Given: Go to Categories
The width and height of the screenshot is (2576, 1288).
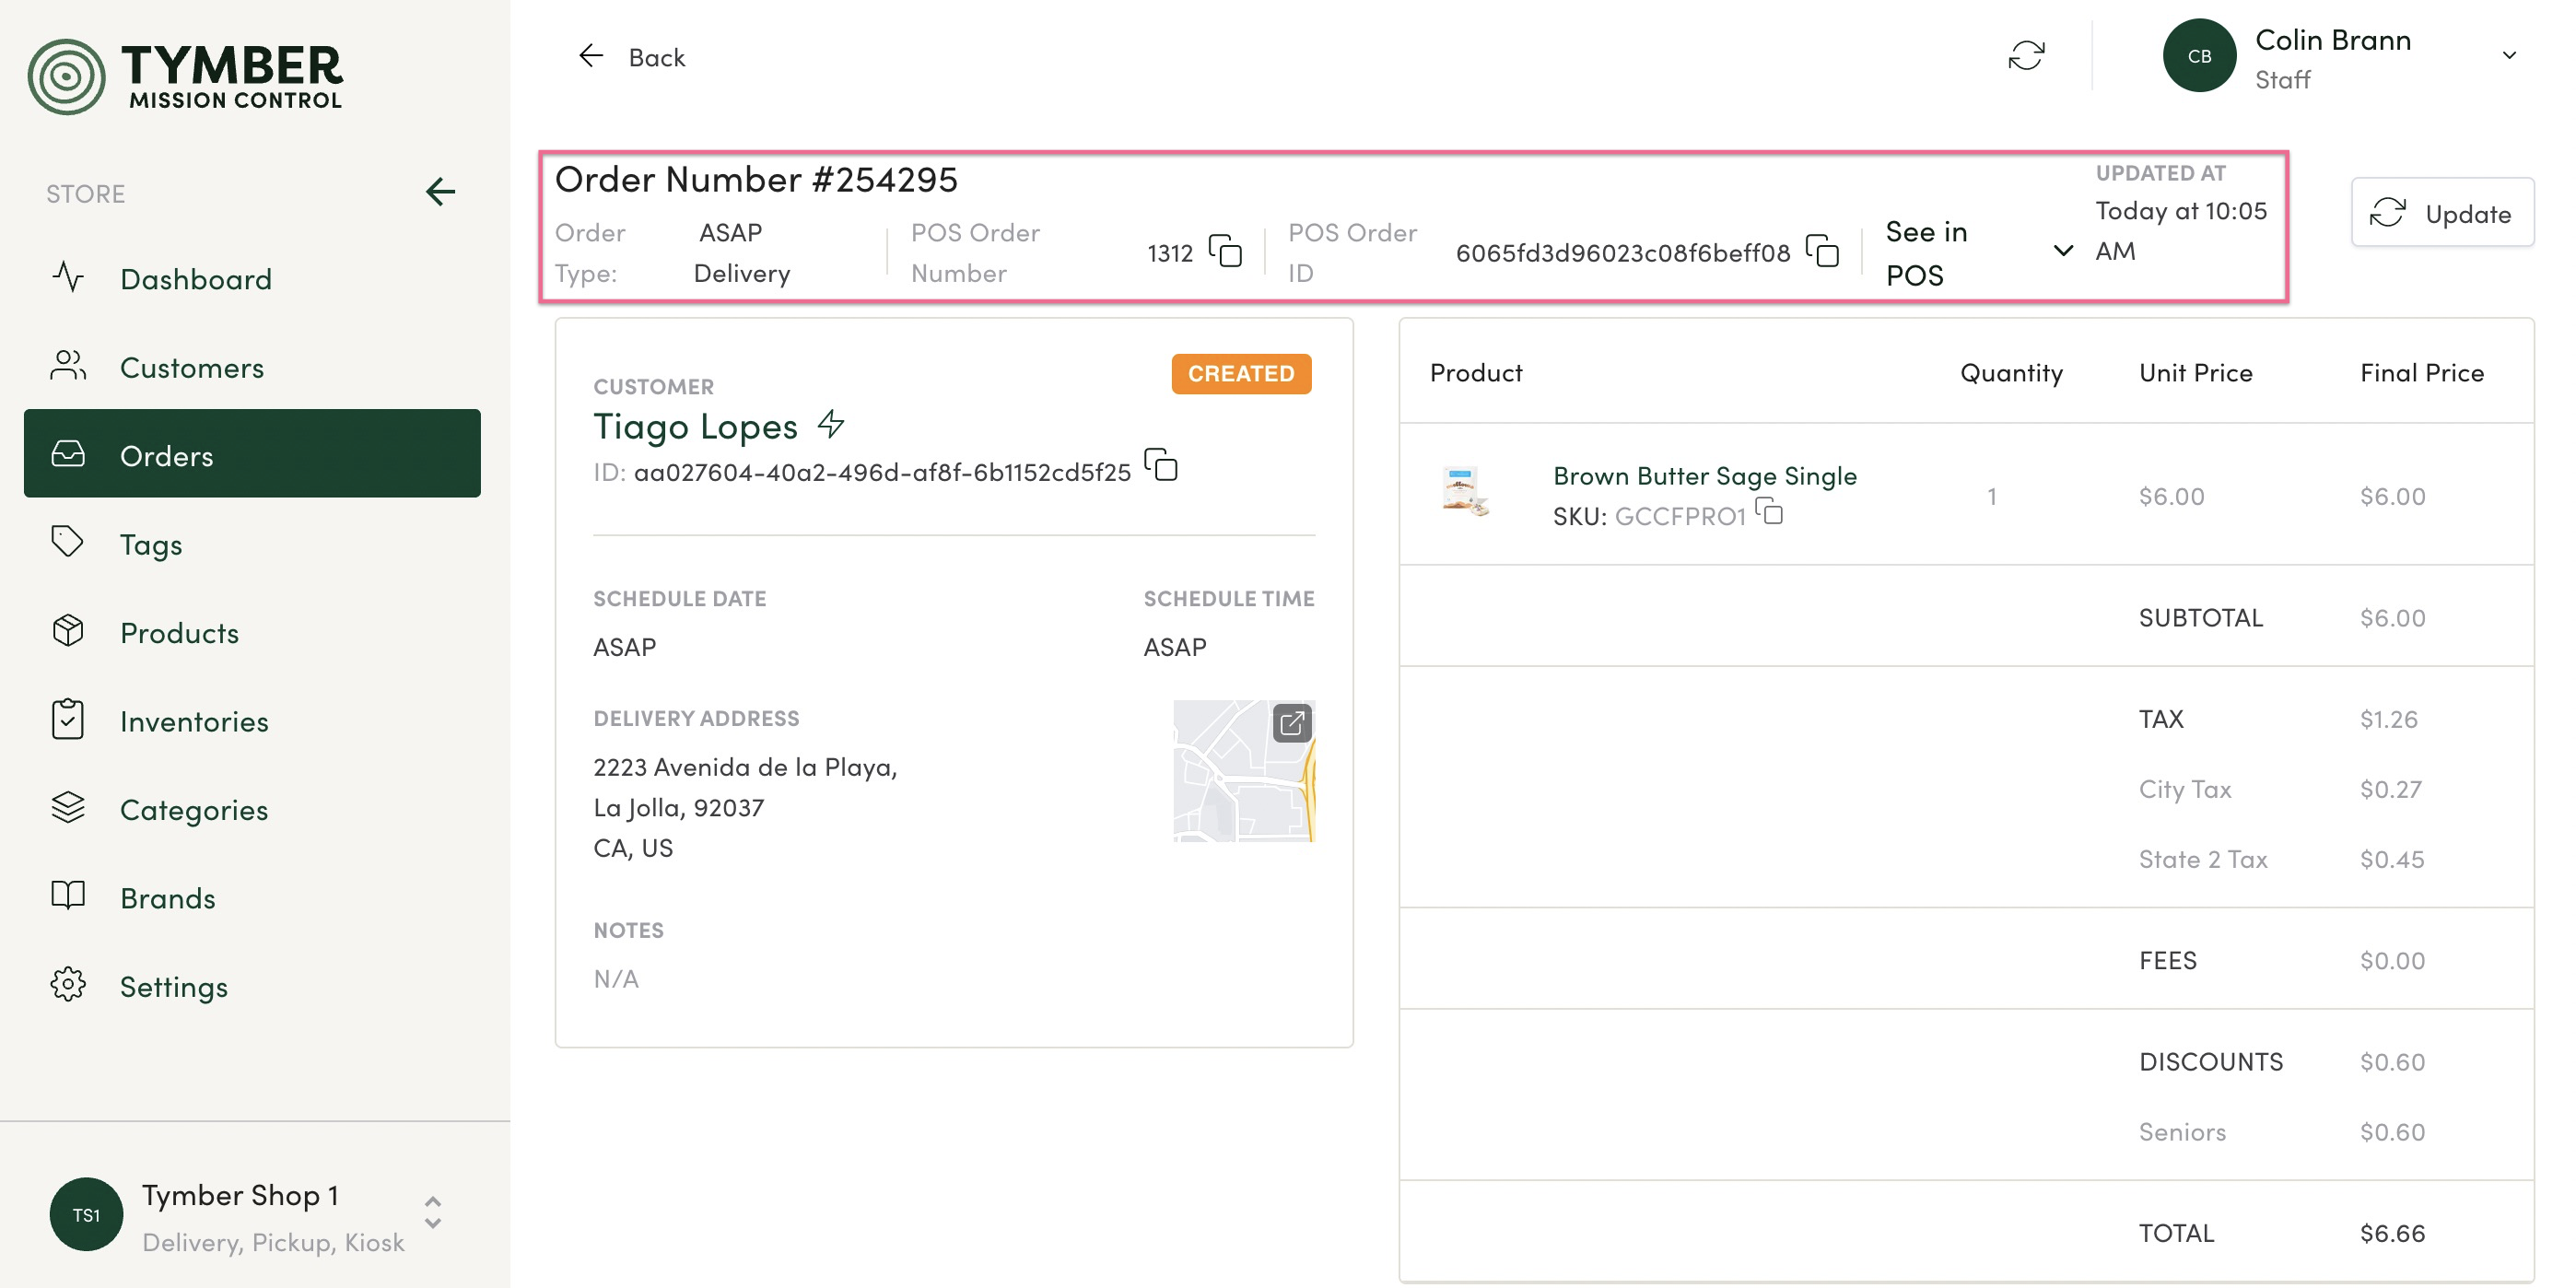Looking at the screenshot, I should click(x=252, y=809).
